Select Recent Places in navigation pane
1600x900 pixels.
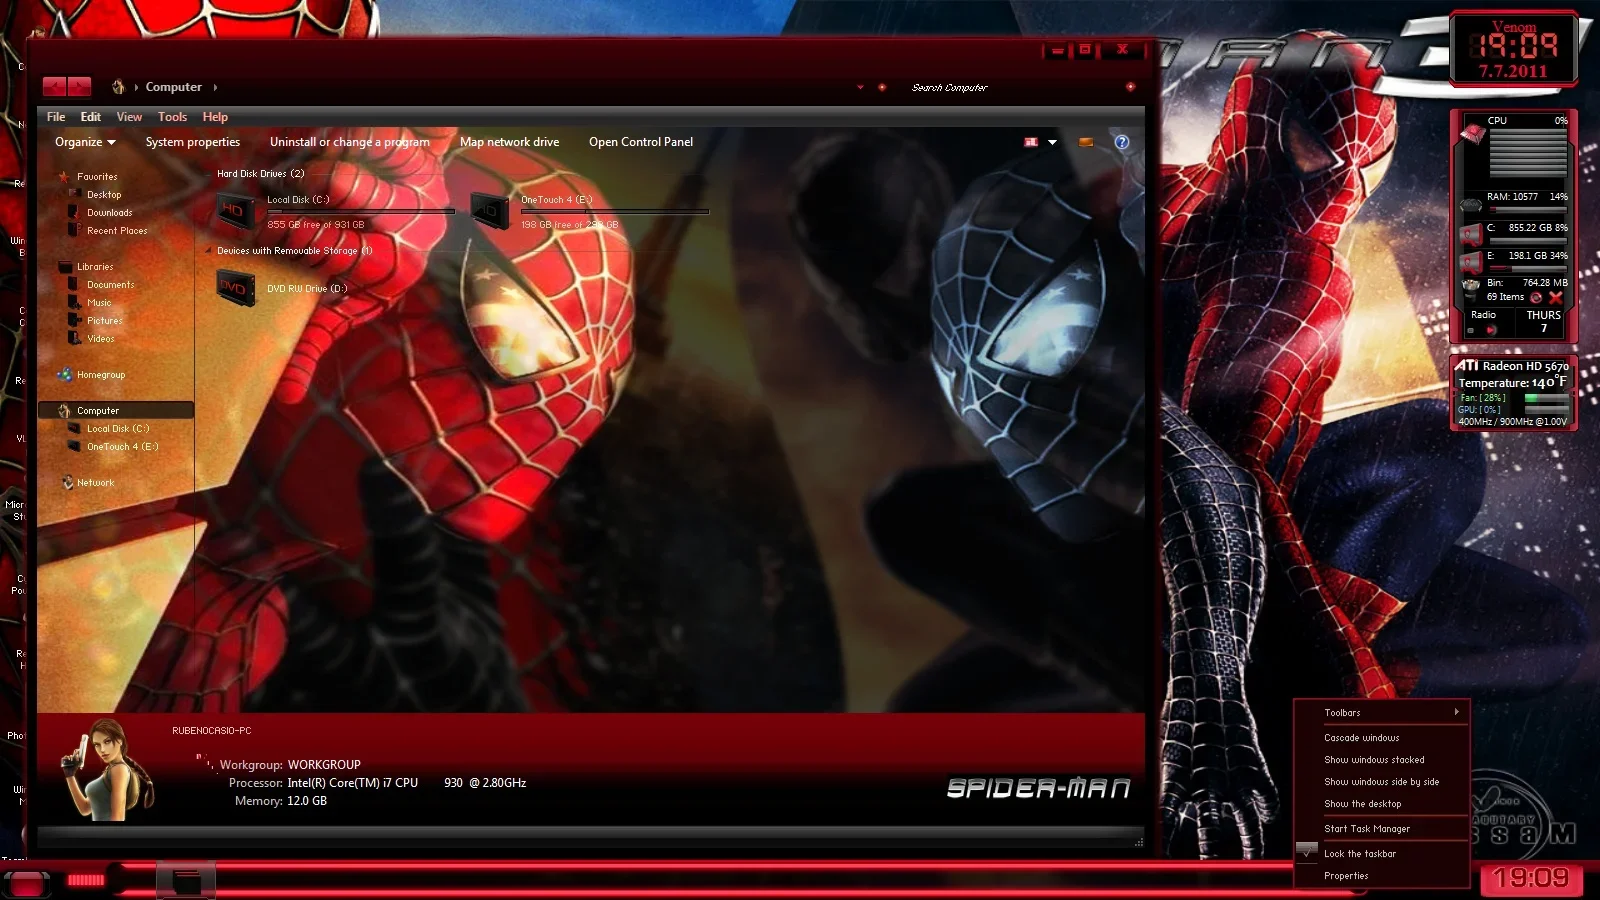point(117,230)
